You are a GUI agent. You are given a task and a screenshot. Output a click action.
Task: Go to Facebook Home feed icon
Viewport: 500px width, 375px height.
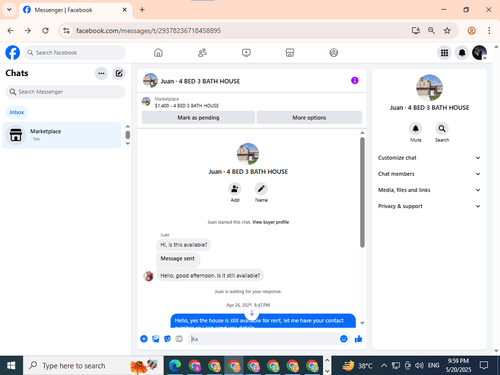coord(158,53)
